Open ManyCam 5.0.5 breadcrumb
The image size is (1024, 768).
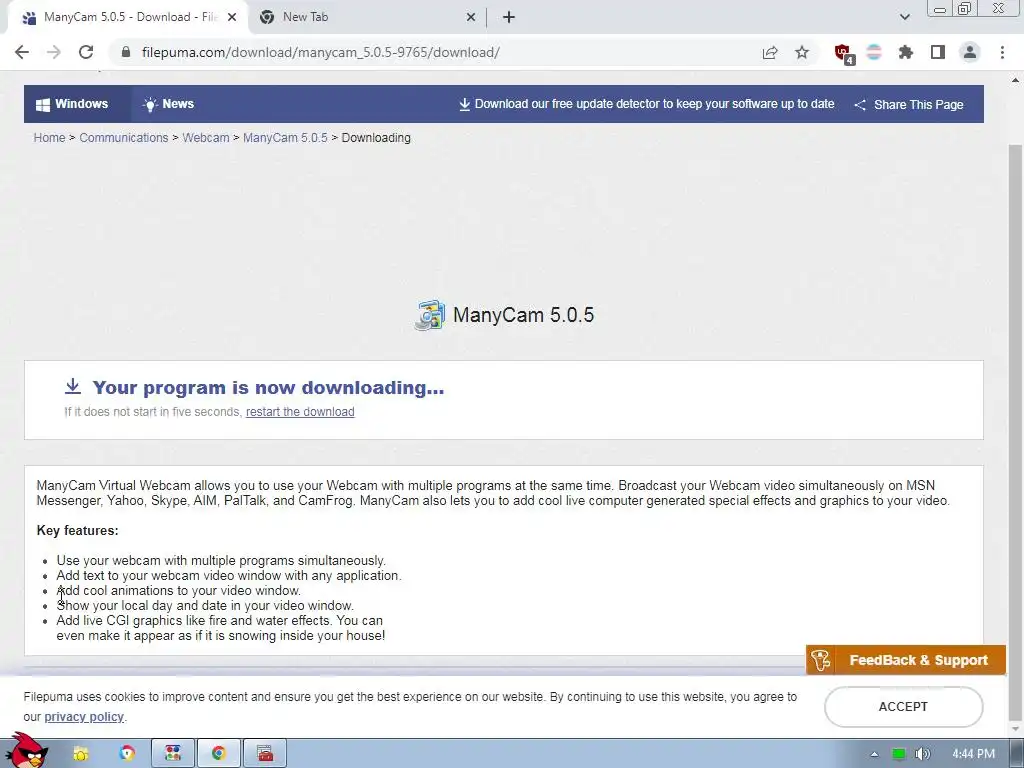[x=285, y=138]
